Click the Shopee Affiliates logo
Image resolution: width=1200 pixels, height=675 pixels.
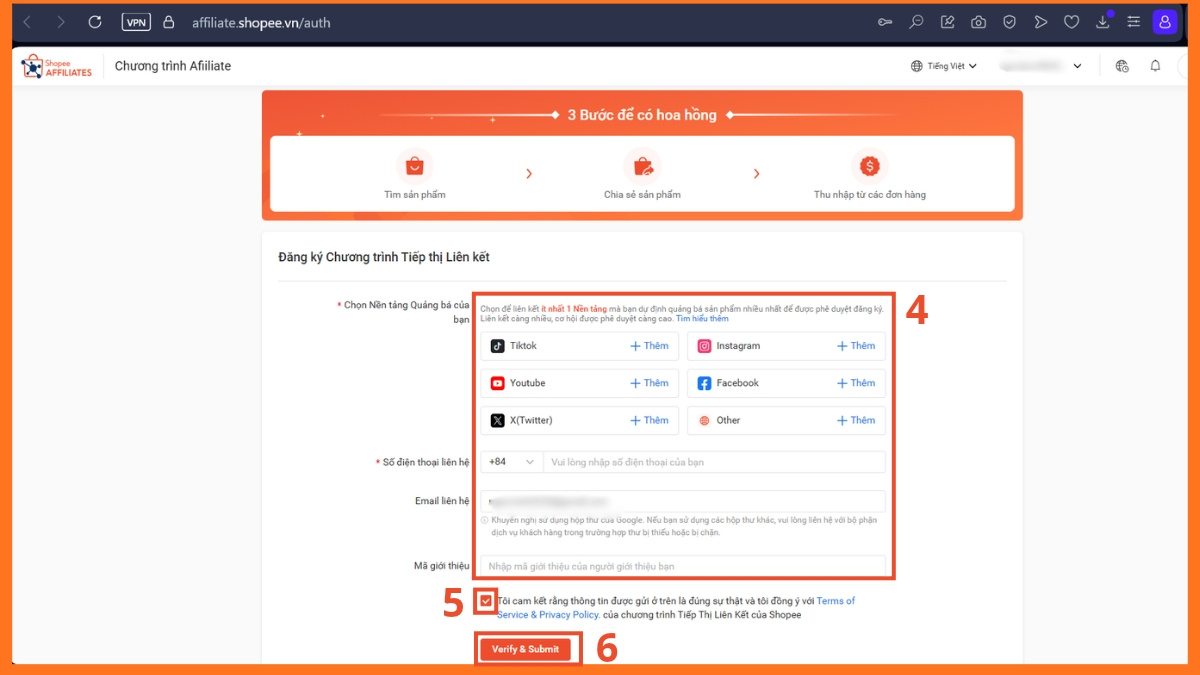(x=57, y=66)
